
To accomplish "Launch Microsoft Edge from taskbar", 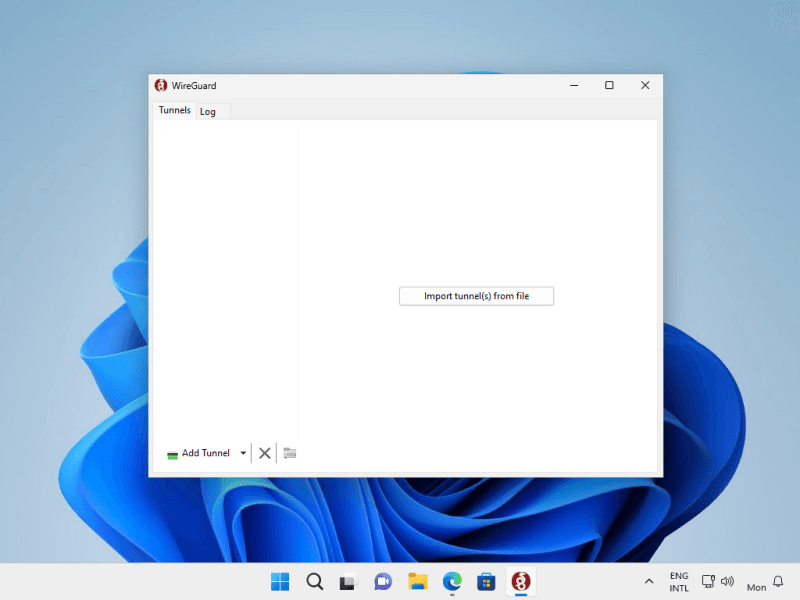I will (452, 581).
